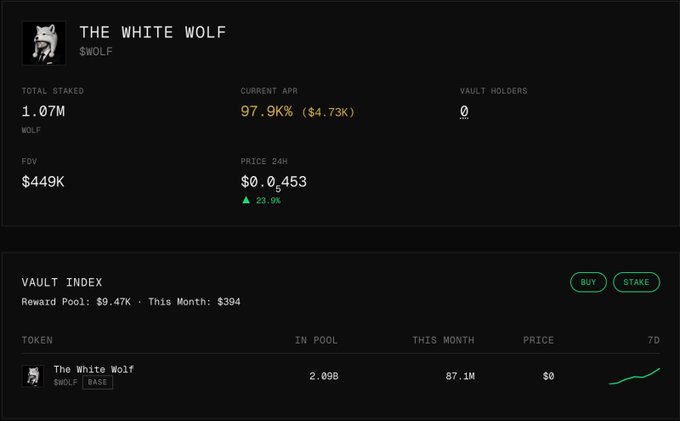The height and width of the screenshot is (421, 680).
Task: Click The White Wolf token name in row
Action: (94, 369)
